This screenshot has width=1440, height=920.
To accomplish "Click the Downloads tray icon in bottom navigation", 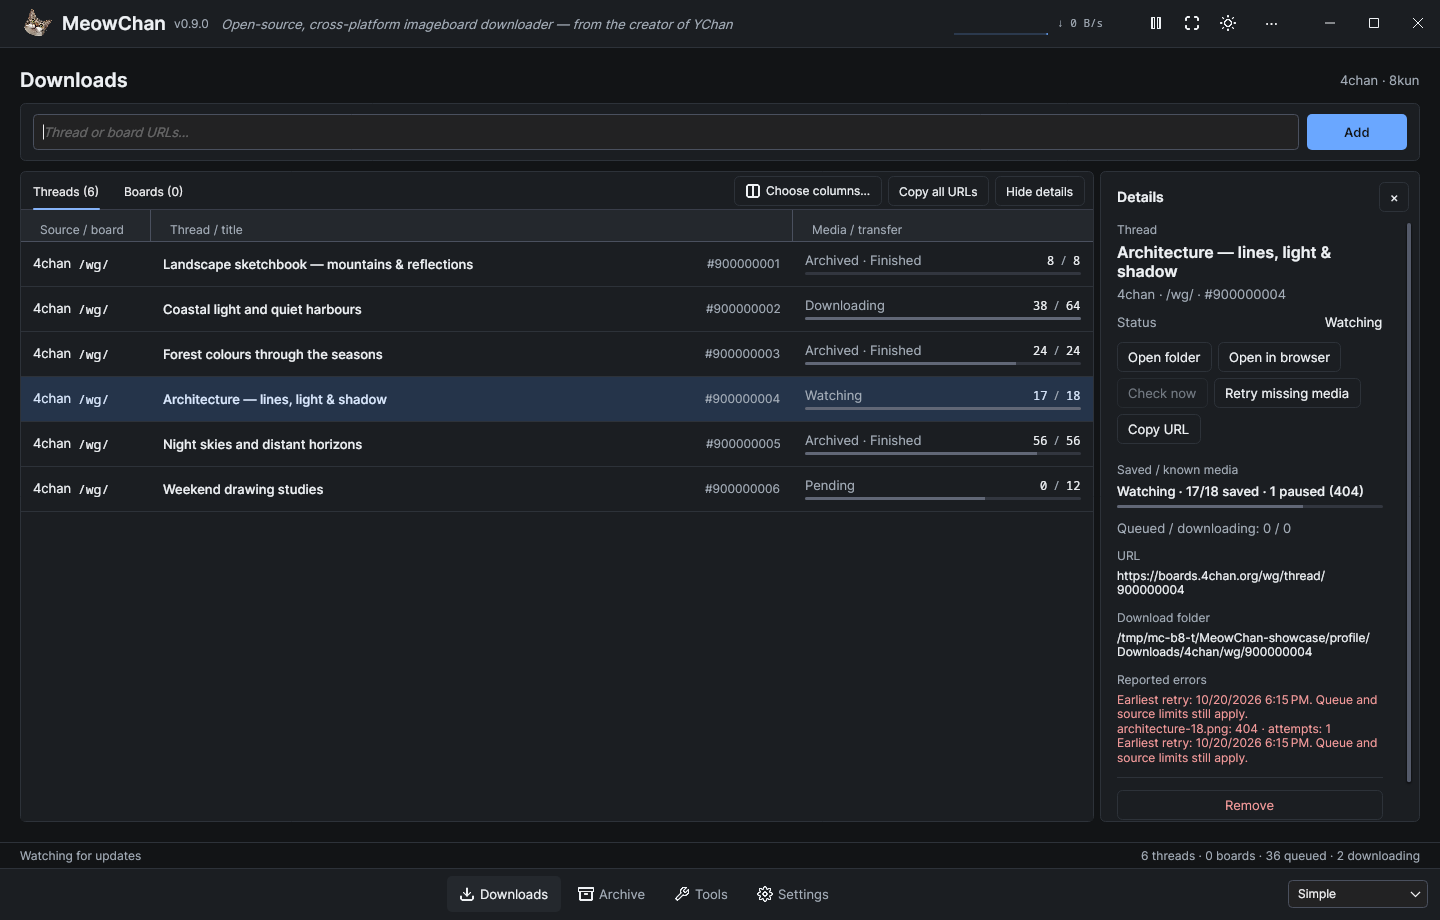I will point(467,894).
